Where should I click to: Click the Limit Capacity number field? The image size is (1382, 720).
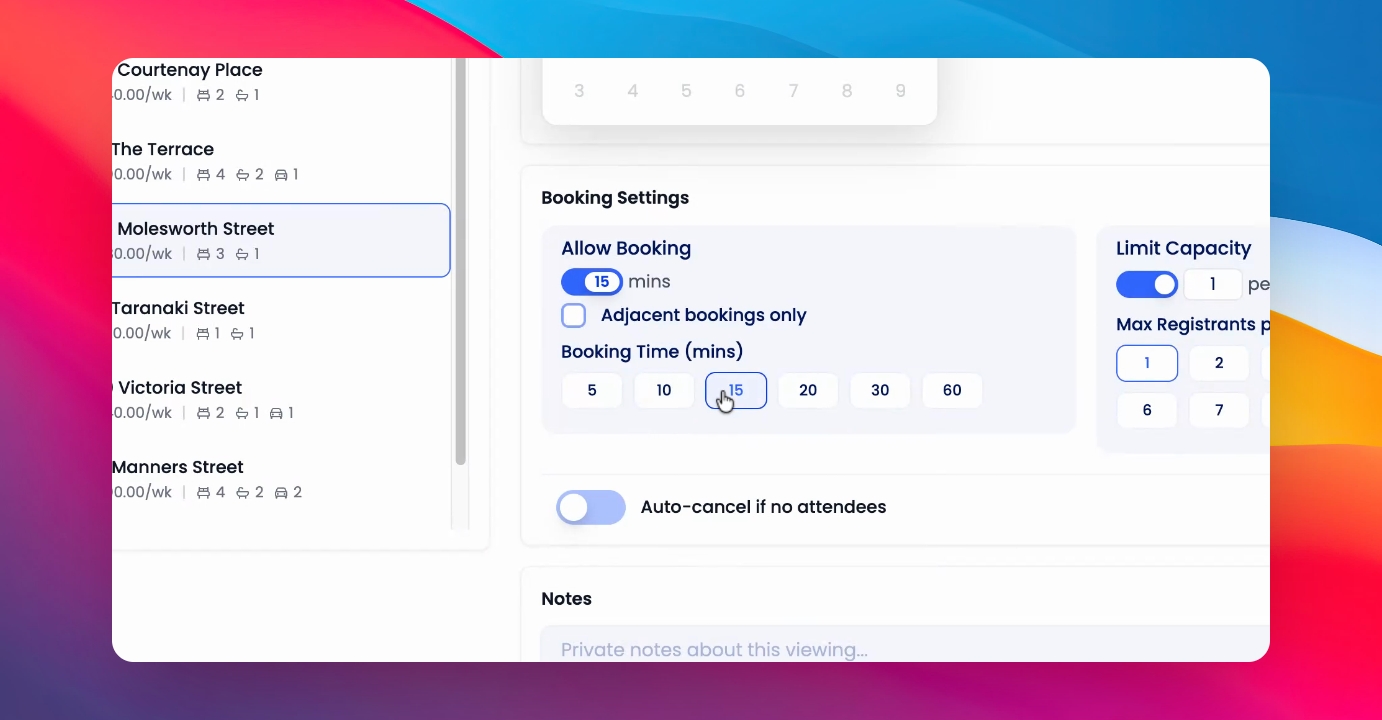(1213, 285)
